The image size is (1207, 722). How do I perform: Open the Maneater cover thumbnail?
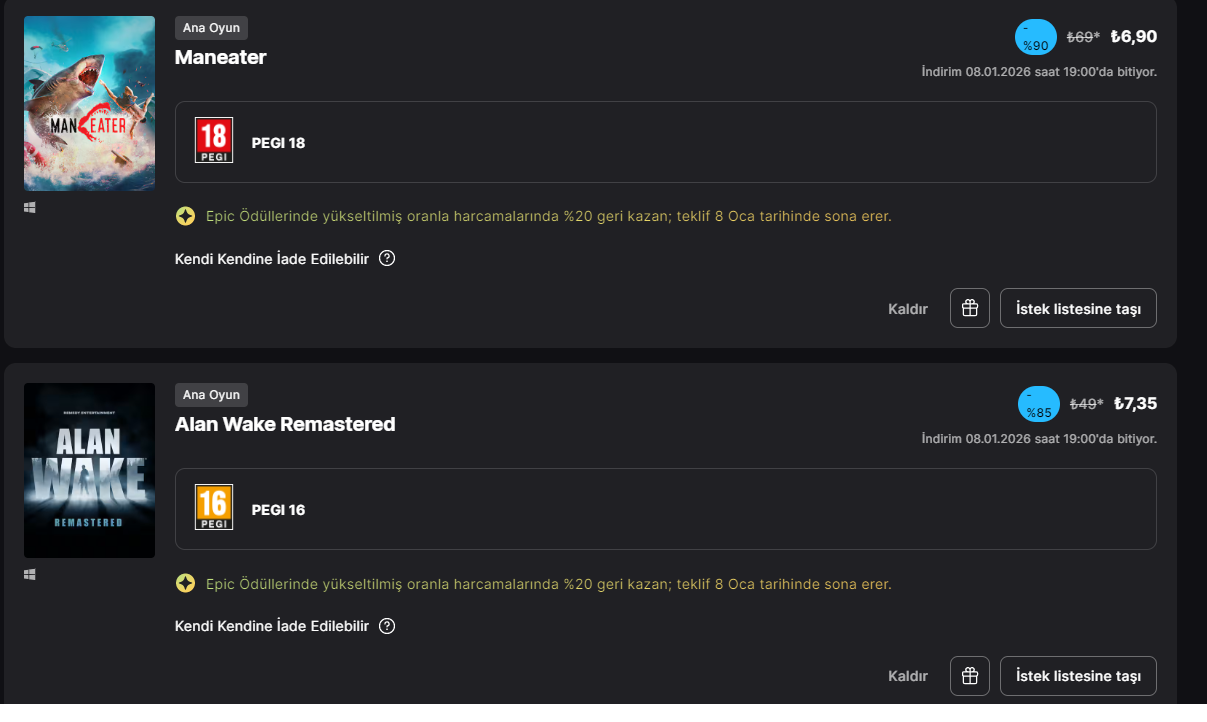click(x=89, y=103)
